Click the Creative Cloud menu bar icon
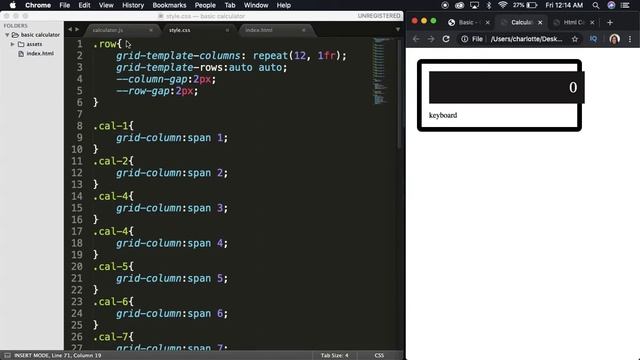Screen dimensions: 640x360 (460, 5)
